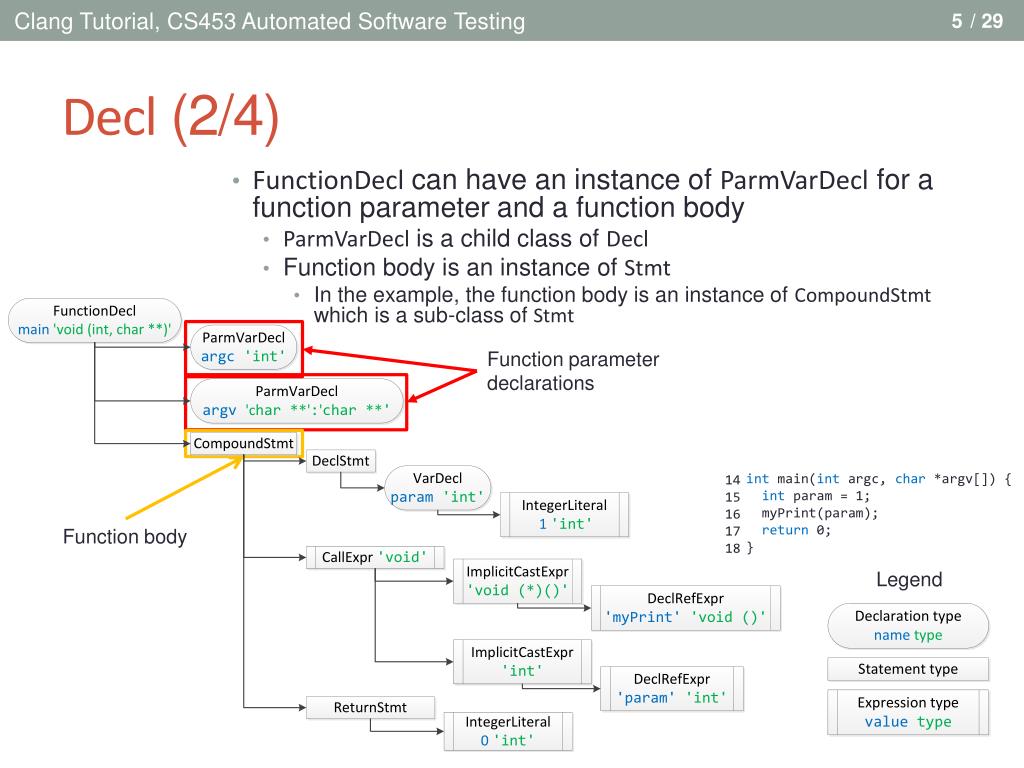1024x768 pixels.
Task: Click the 'Statement type' legend box
Action: click(908, 669)
